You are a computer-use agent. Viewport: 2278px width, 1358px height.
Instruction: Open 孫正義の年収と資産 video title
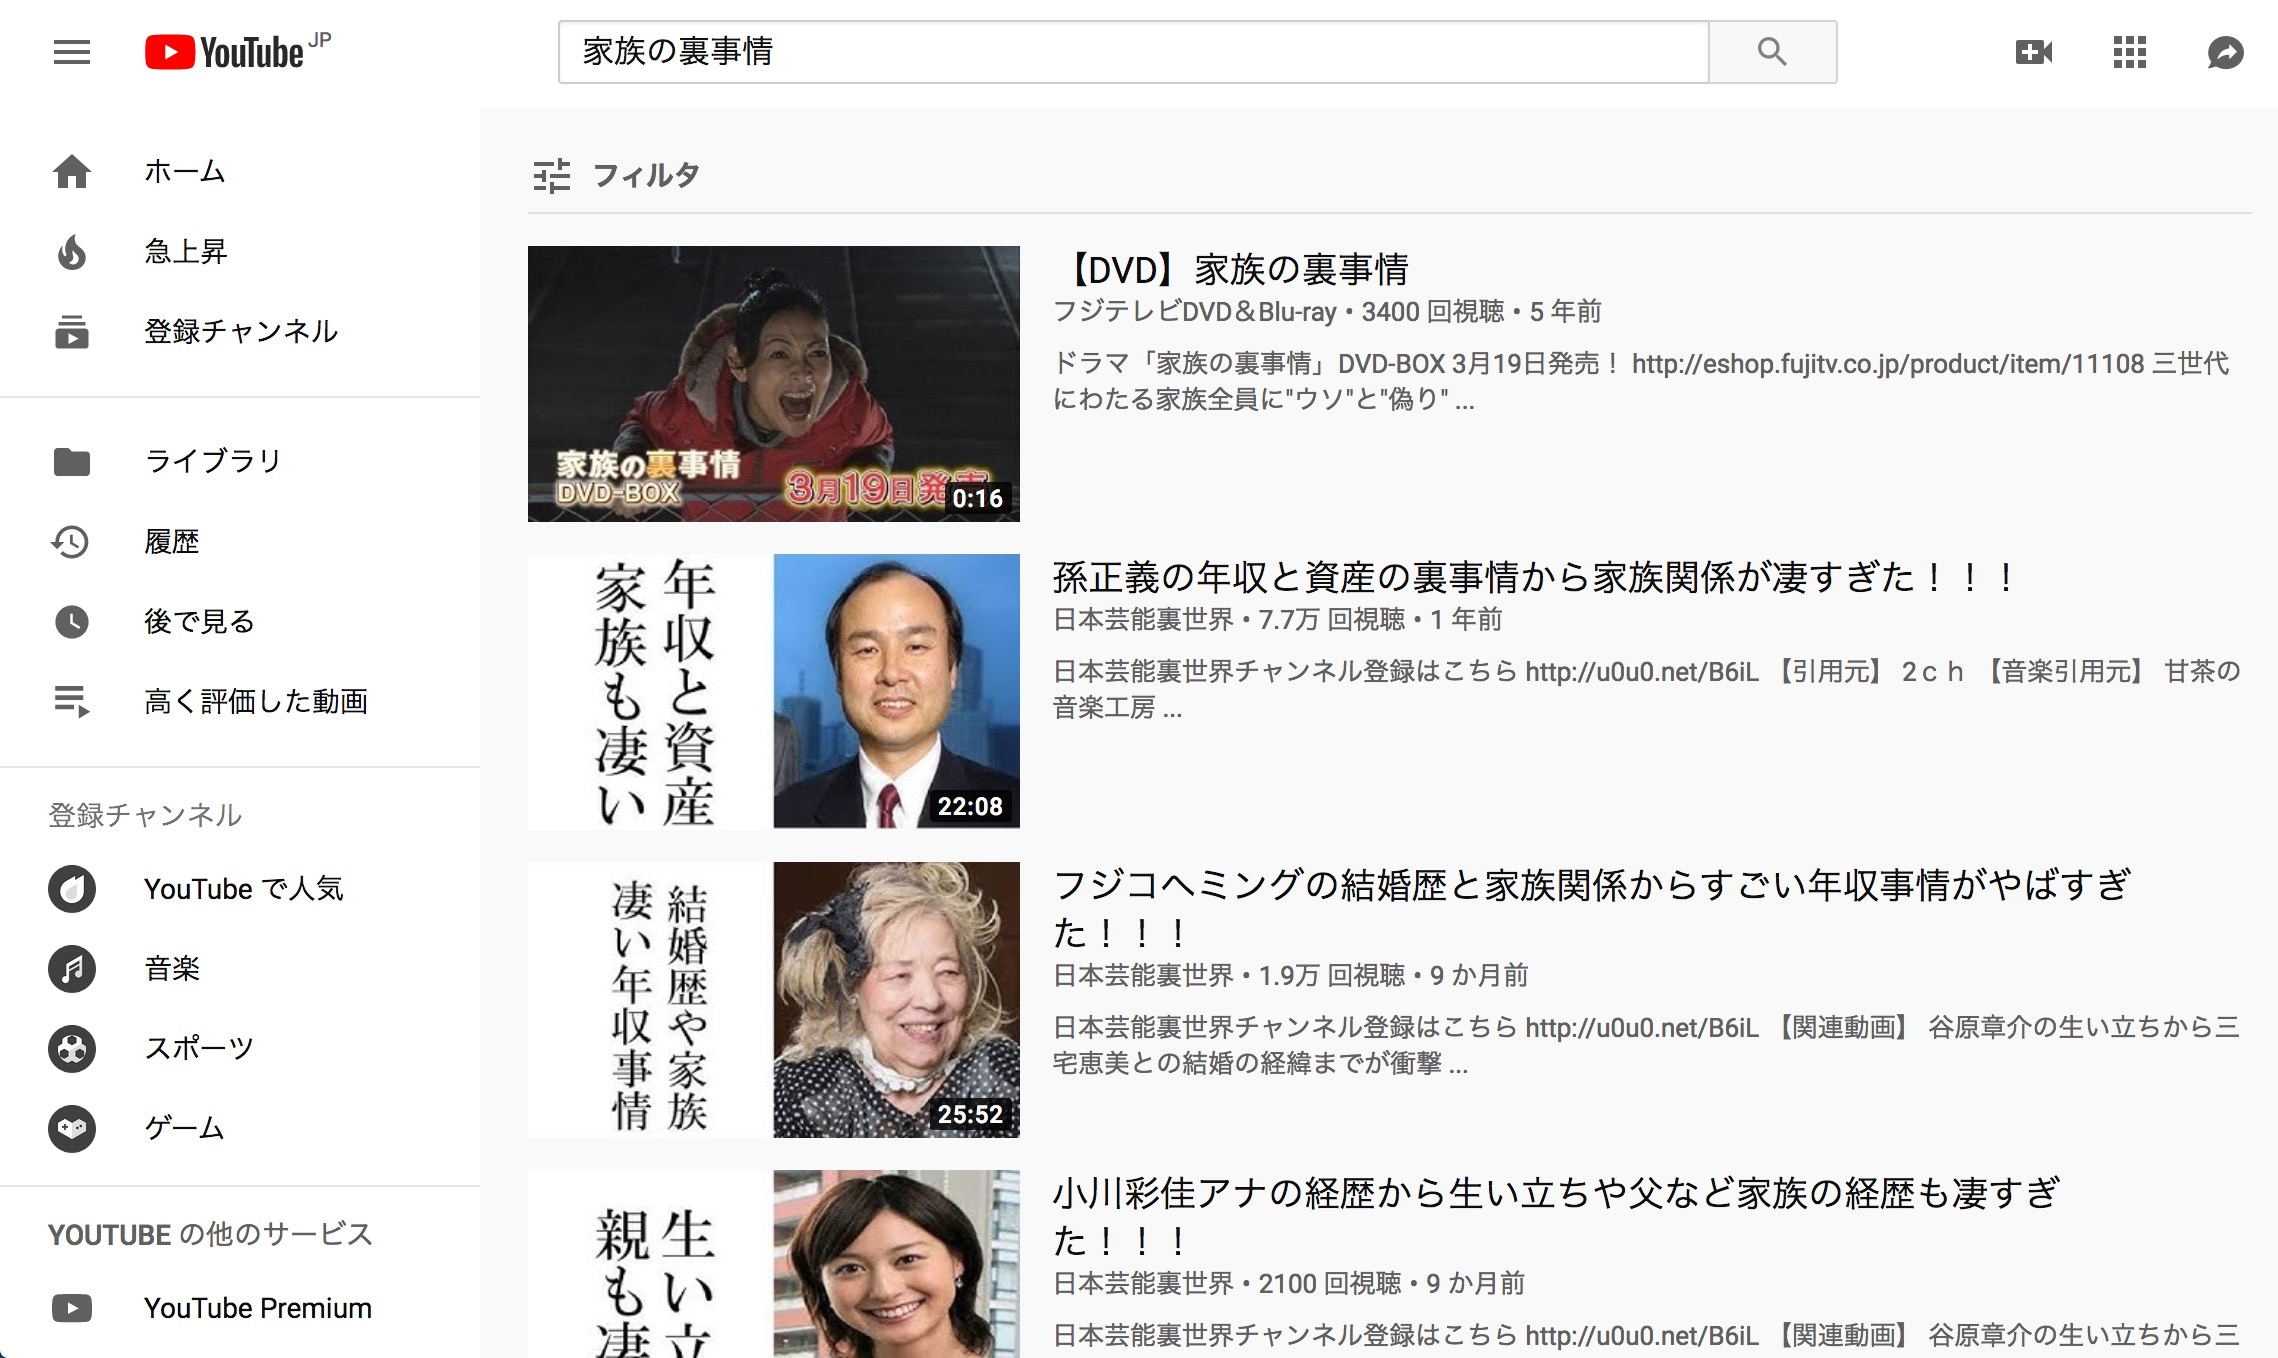click(1534, 578)
